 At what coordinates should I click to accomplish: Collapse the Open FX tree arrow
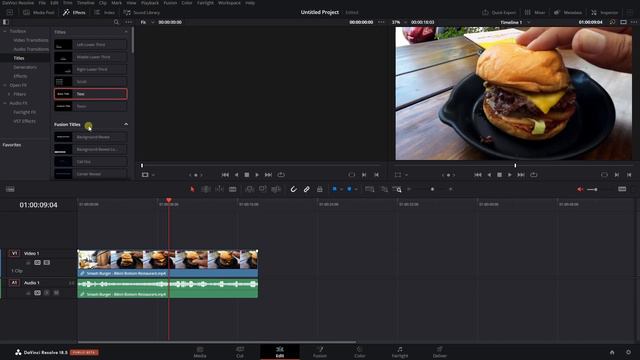tap(5, 85)
